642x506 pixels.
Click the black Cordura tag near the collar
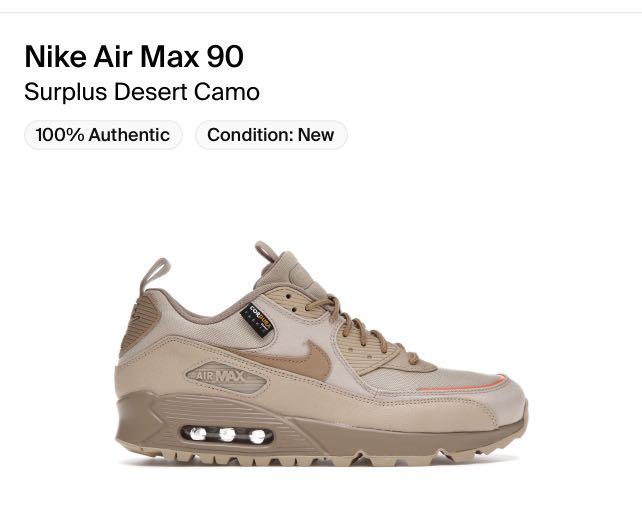tap(257, 320)
